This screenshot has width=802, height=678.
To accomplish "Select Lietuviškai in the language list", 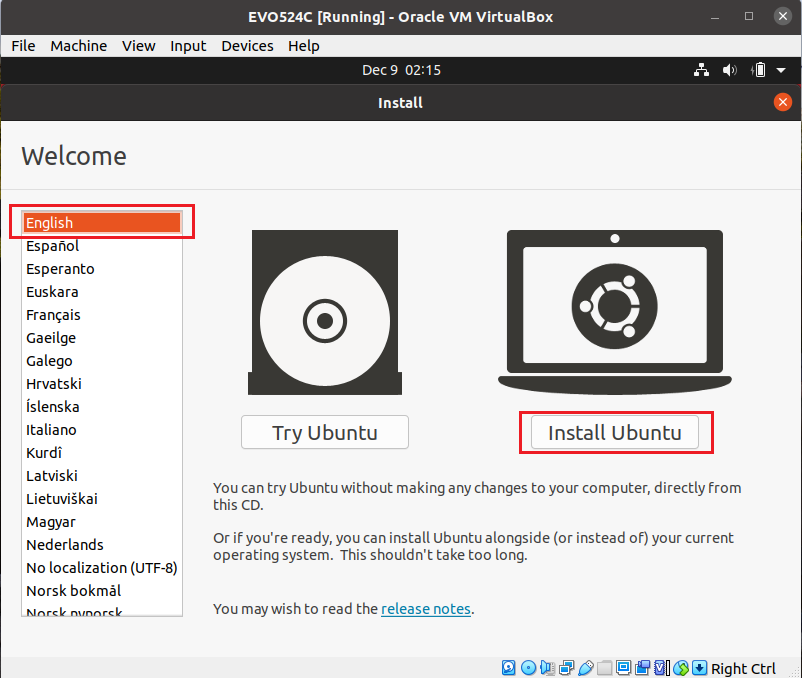I will tap(102, 499).
